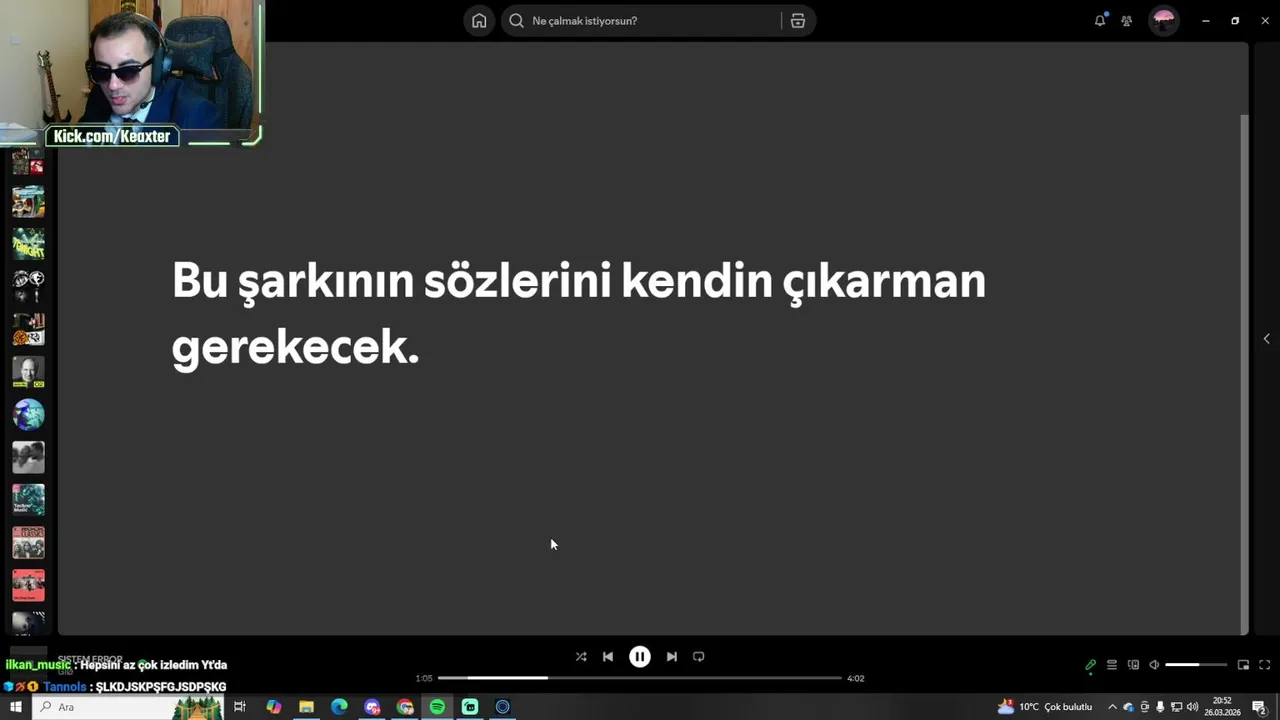Go to Spotify Home via house icon
This screenshot has height=720, width=1280.
click(479, 21)
